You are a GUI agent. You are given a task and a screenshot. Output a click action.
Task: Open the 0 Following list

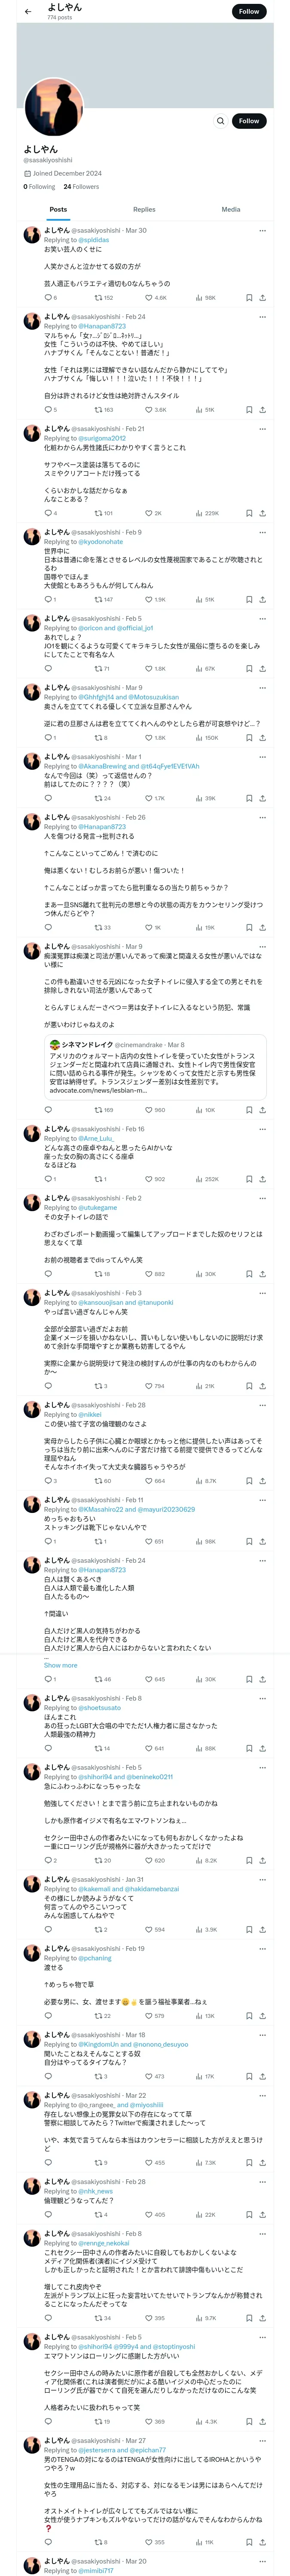39,187
